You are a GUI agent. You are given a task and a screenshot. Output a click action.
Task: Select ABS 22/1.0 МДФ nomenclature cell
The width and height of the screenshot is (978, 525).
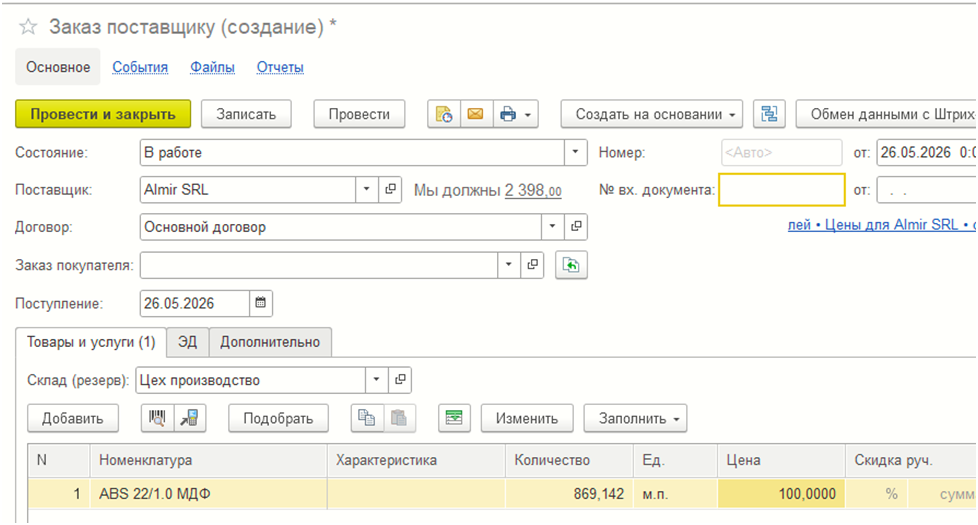(208, 494)
